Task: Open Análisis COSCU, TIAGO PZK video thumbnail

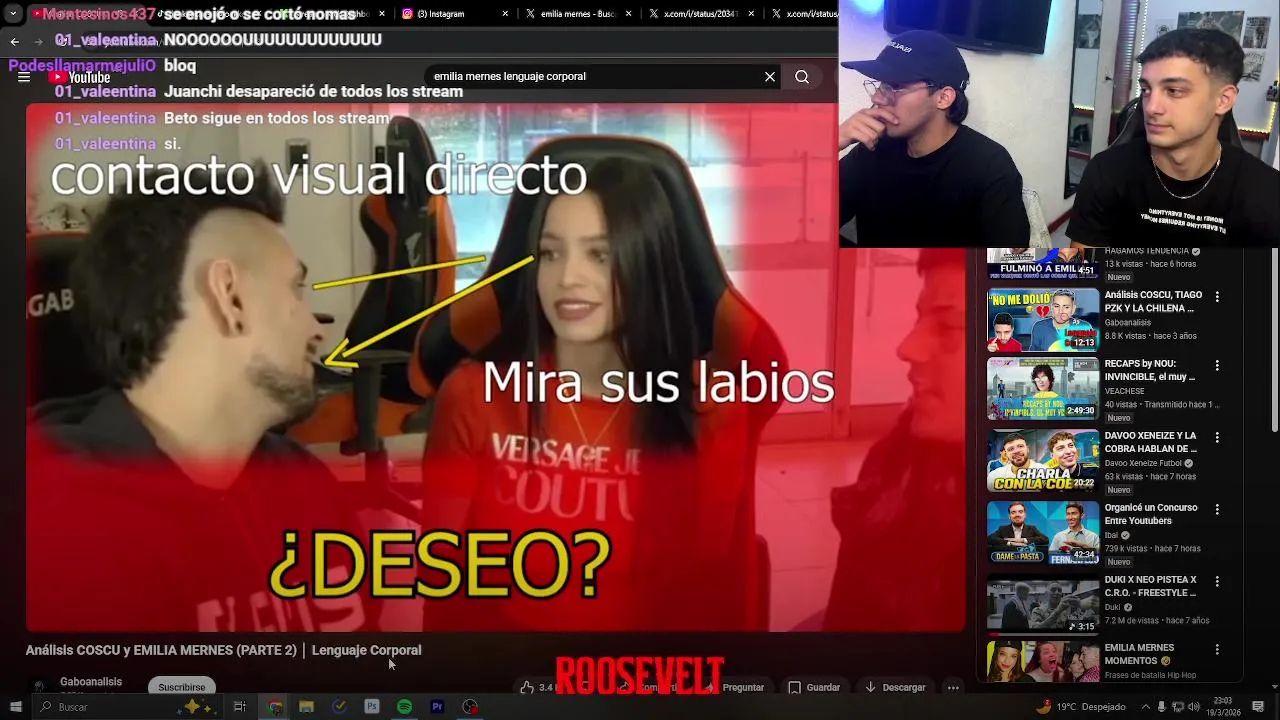Action: pos(1043,320)
